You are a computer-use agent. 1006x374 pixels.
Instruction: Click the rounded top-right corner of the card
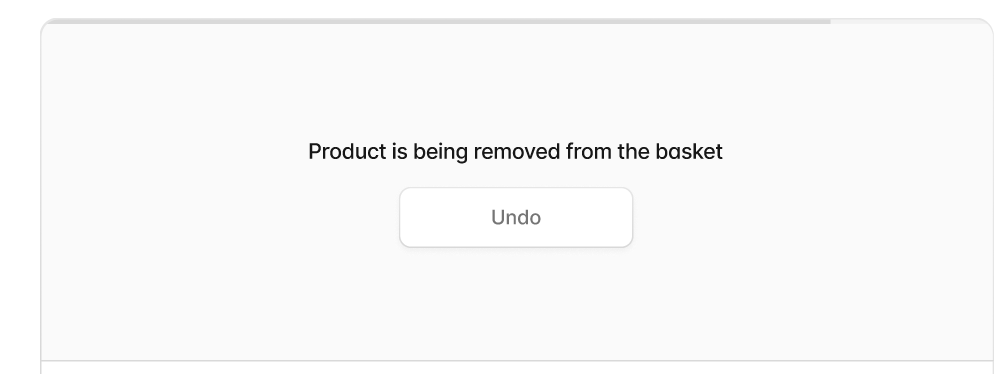(985, 26)
